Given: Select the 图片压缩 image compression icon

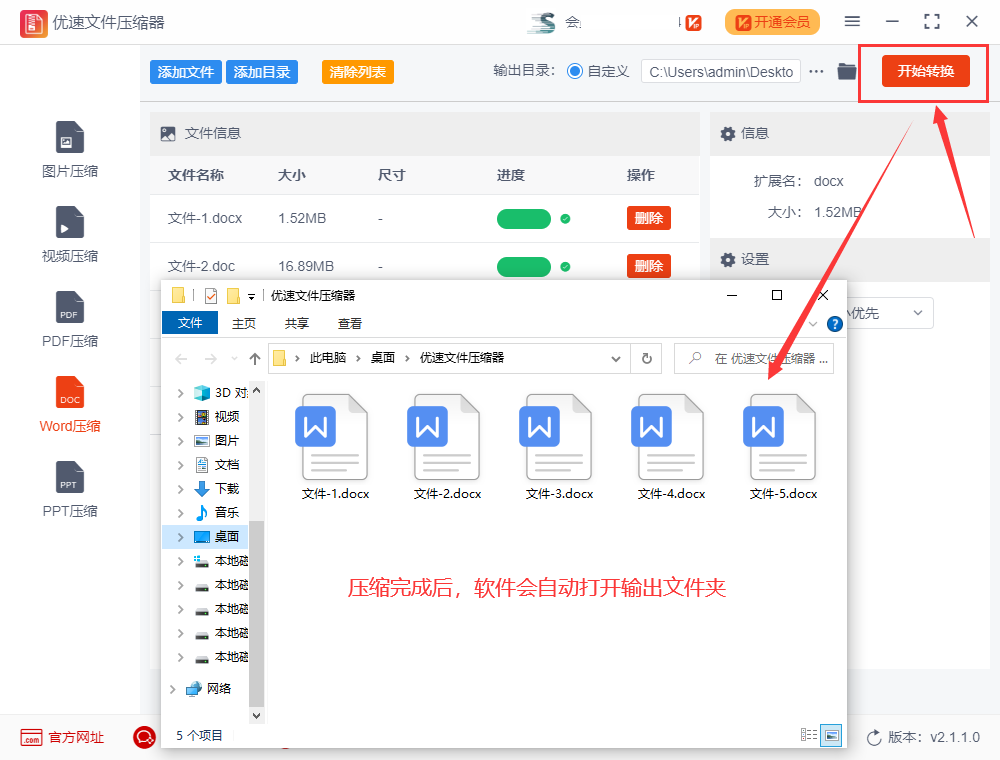Looking at the screenshot, I should coord(70,136).
